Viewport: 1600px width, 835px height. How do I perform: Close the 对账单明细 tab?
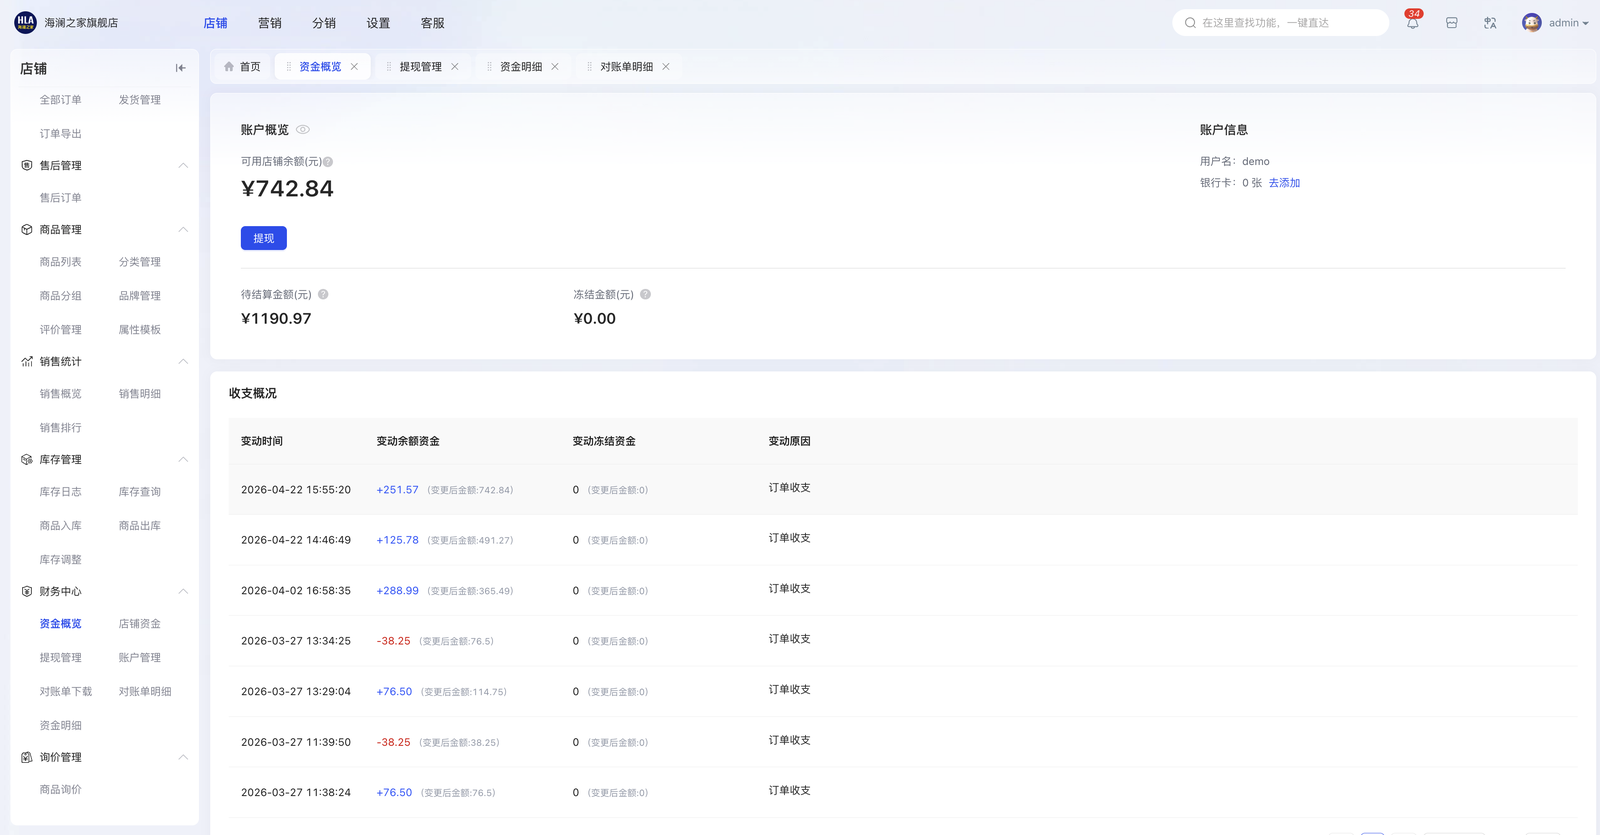tap(666, 67)
